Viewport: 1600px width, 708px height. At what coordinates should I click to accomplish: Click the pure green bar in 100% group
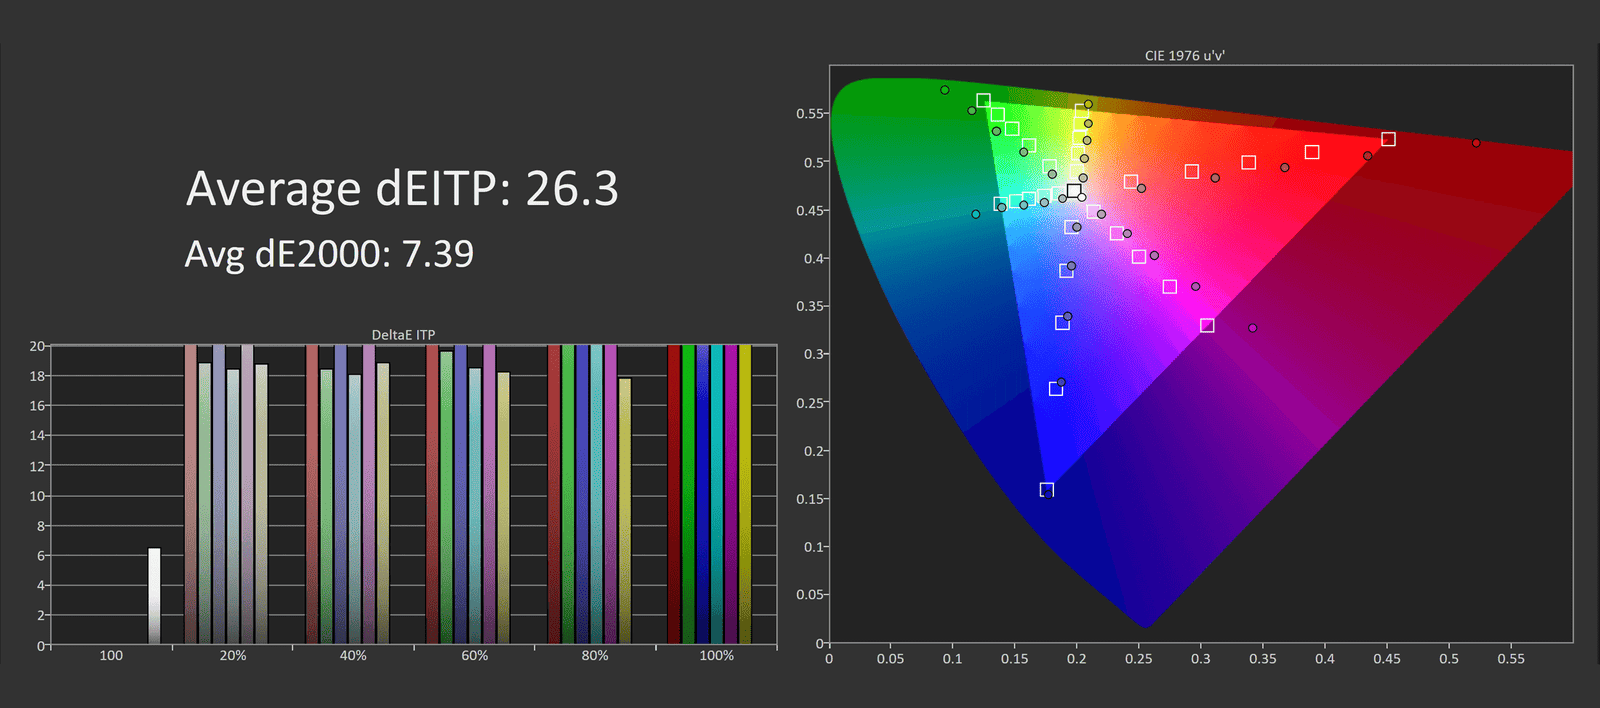click(x=688, y=495)
